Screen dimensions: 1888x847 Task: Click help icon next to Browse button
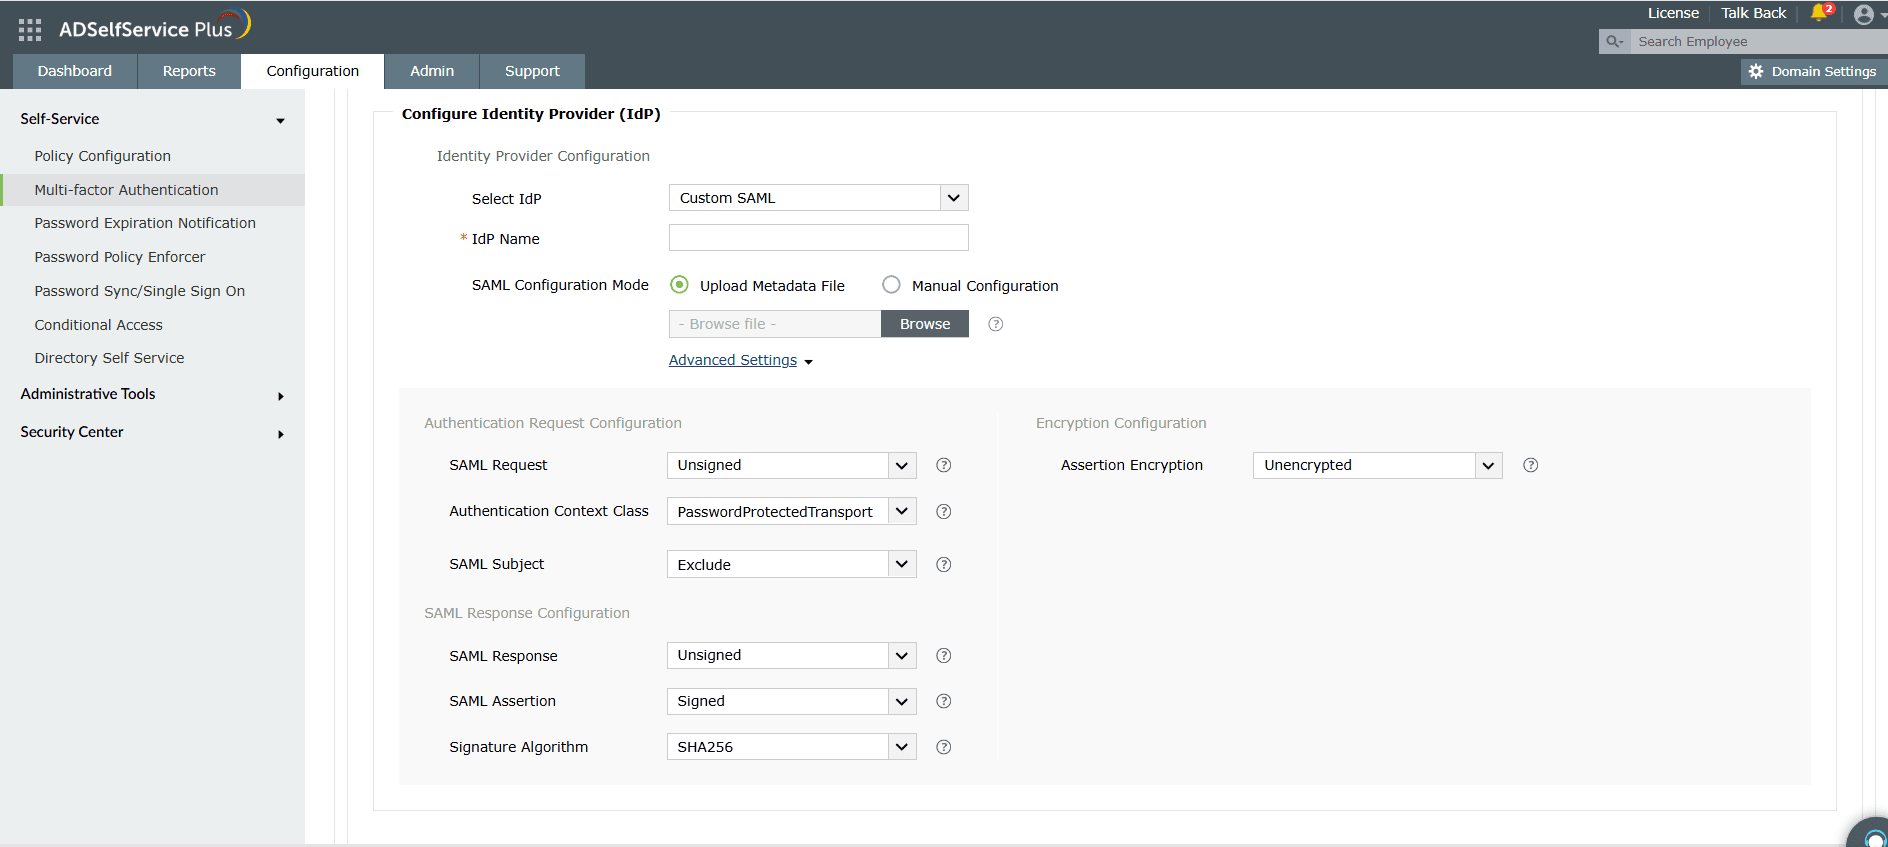(995, 324)
